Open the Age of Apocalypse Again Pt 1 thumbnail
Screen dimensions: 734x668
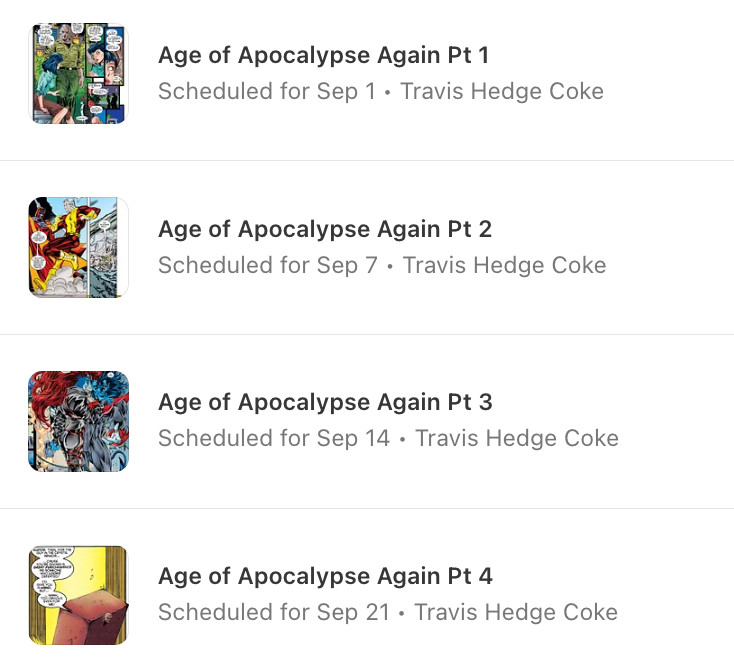(78, 73)
